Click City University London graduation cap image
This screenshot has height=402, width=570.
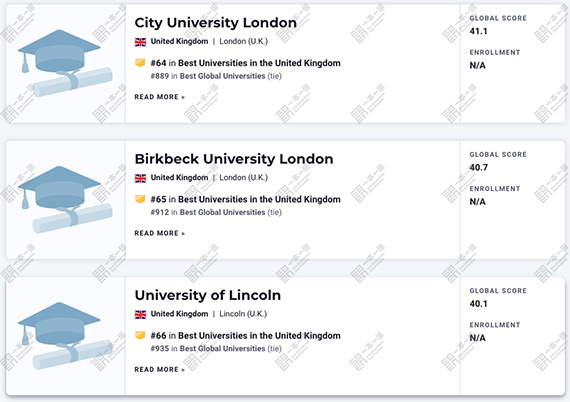65,64
